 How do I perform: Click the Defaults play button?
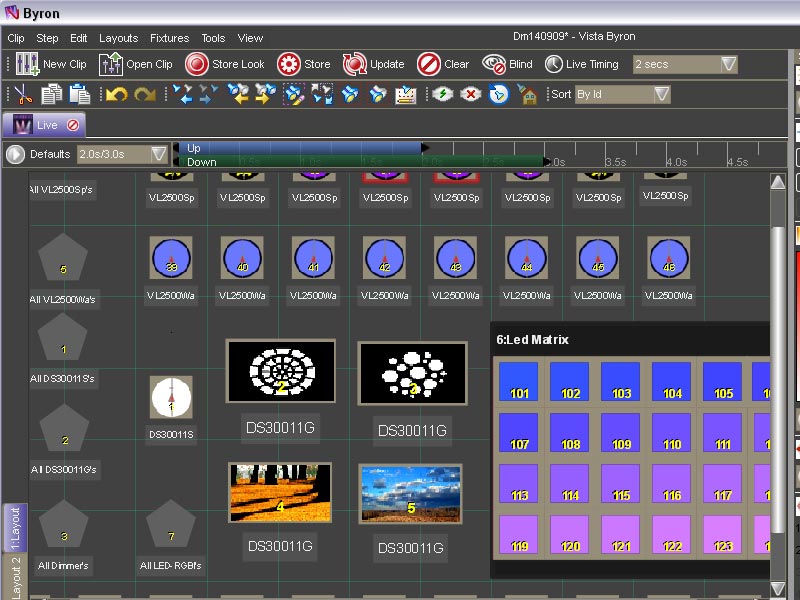point(15,154)
